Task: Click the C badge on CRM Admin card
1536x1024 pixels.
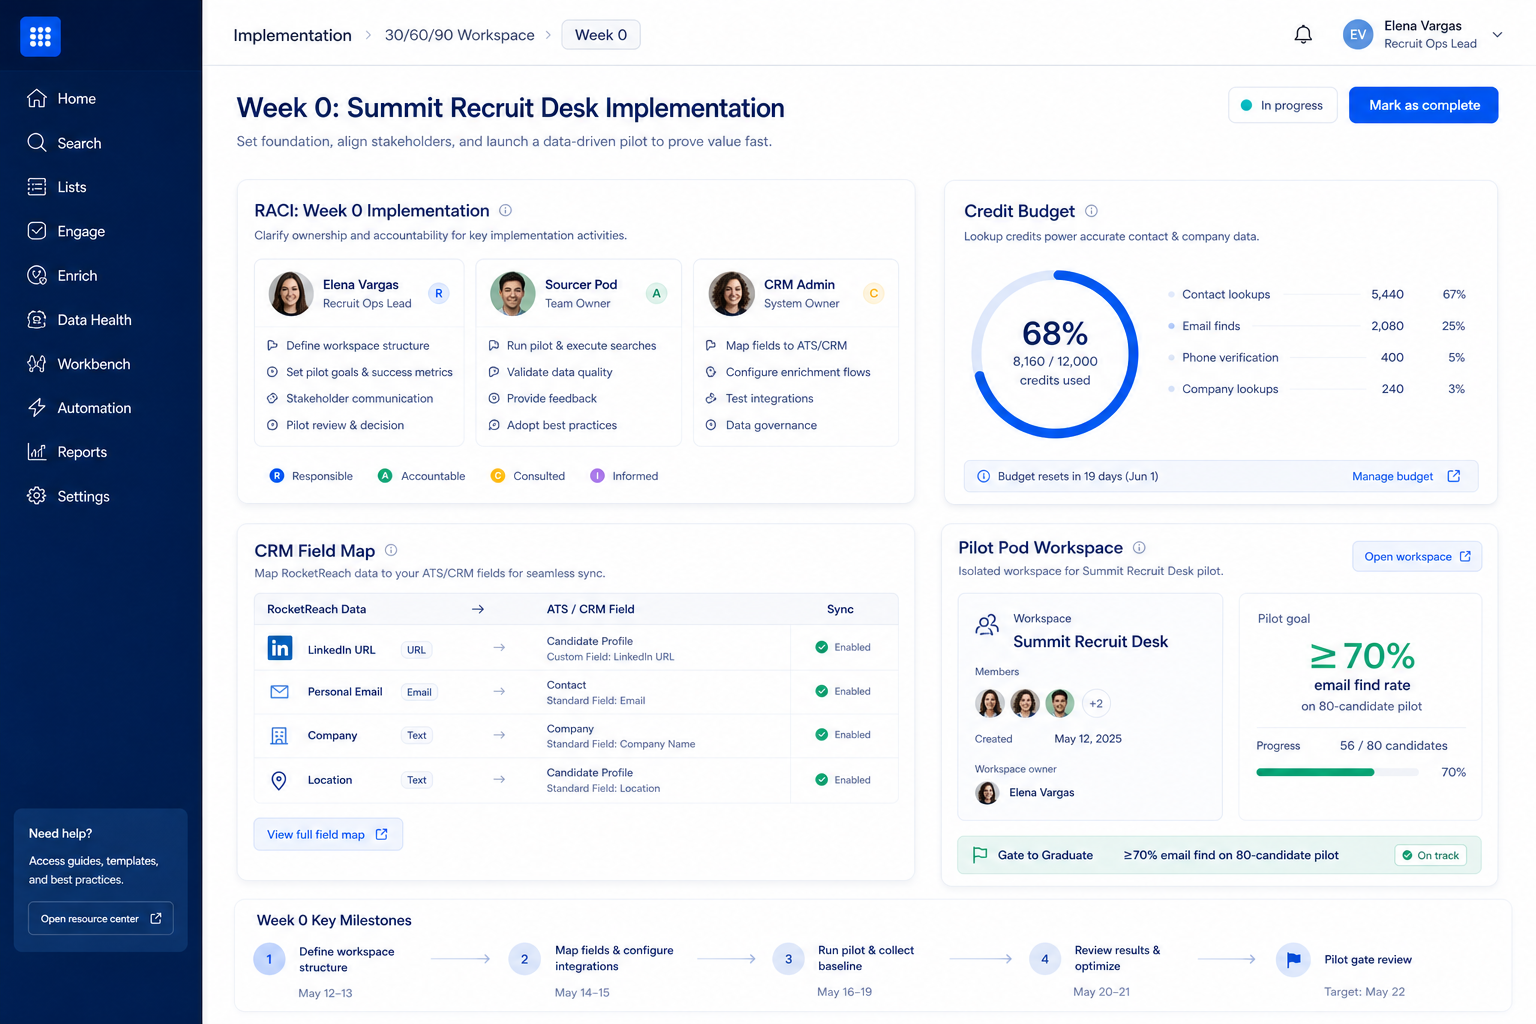Action: 874,293
